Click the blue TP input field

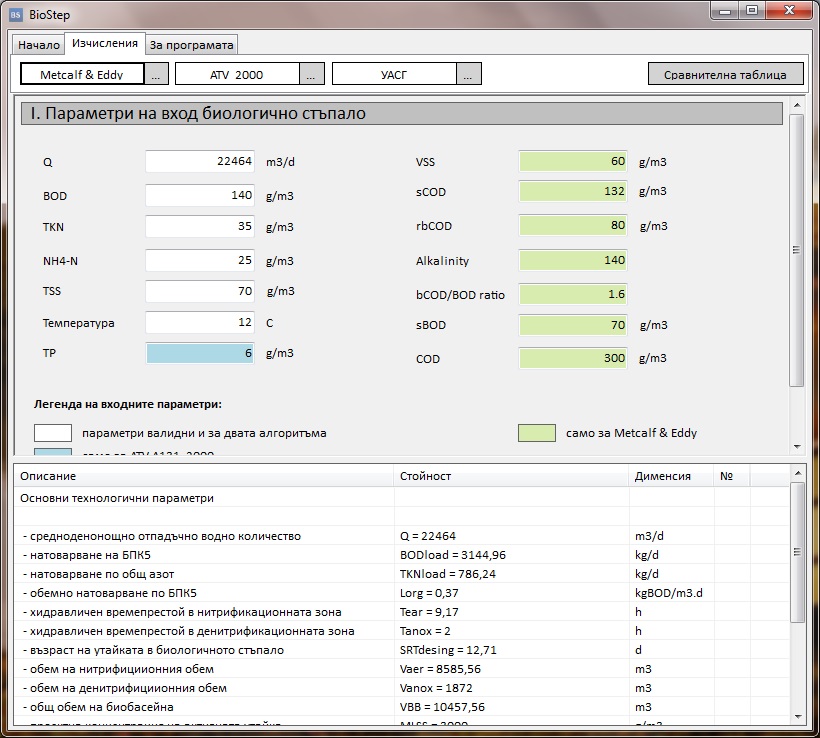pos(200,354)
